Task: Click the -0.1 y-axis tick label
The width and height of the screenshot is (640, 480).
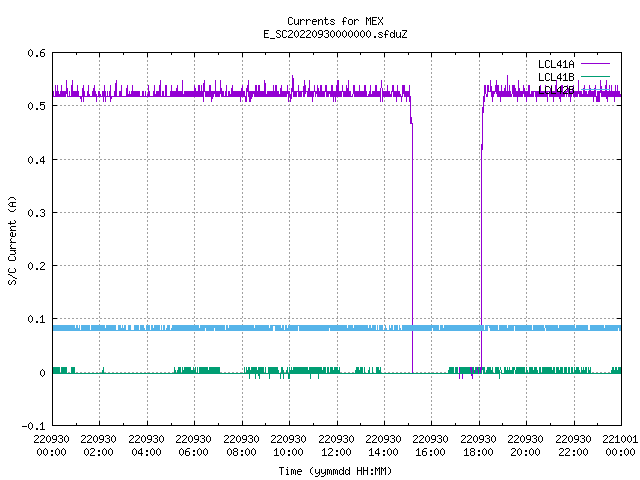Action: coord(33,426)
